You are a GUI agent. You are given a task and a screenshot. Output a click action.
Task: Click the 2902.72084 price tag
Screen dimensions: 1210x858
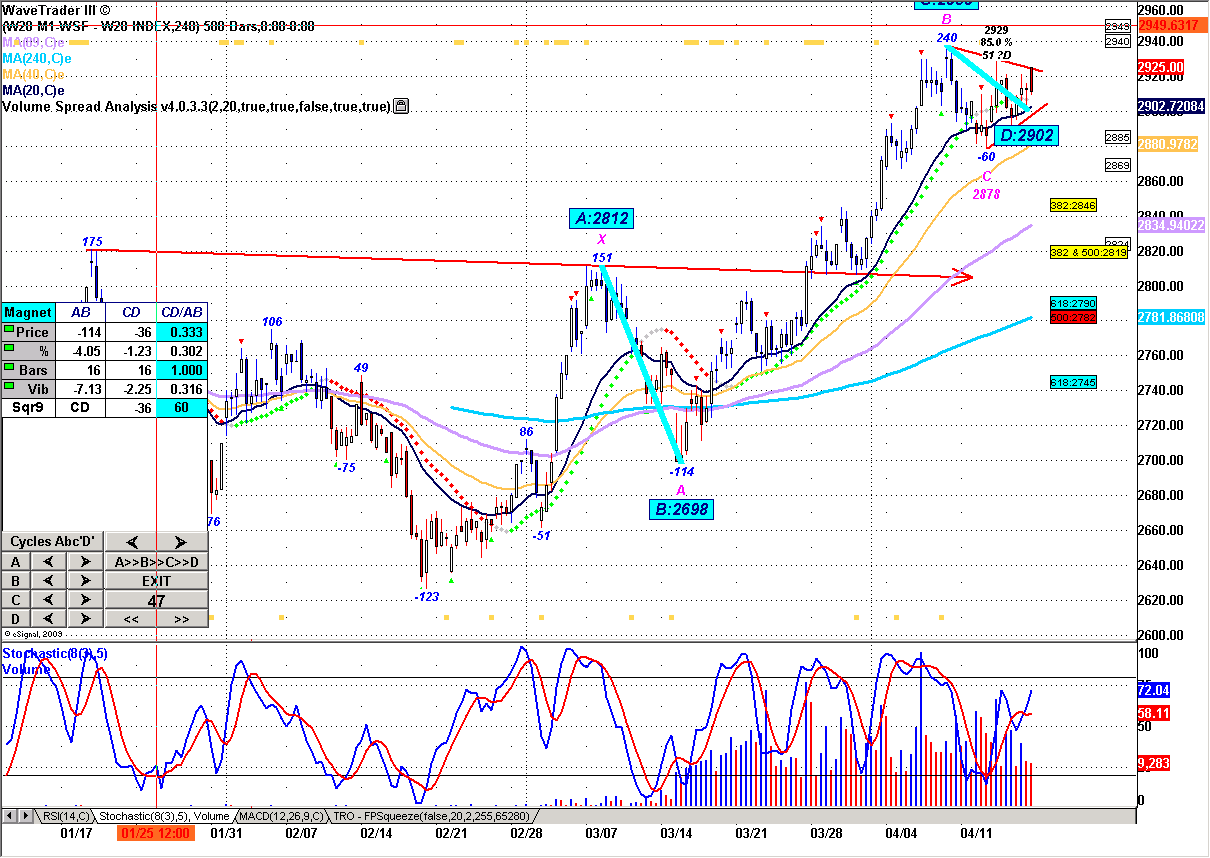click(x=1172, y=105)
